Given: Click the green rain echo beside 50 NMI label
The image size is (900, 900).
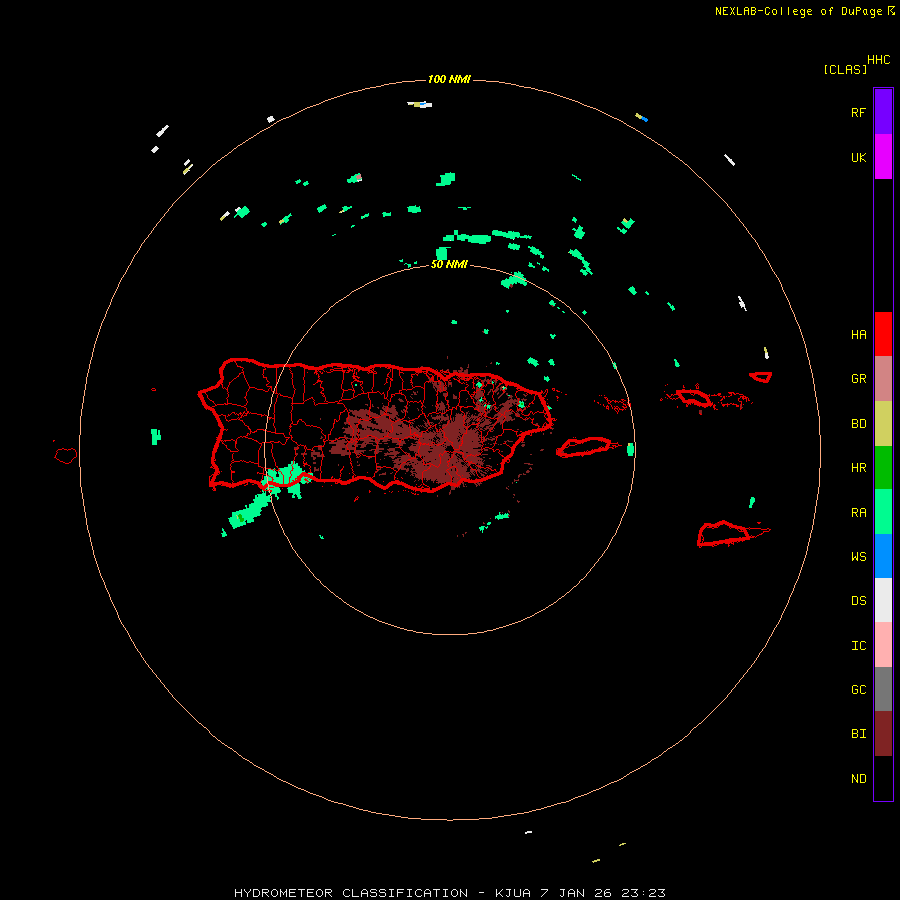Looking at the screenshot, I should [441, 254].
